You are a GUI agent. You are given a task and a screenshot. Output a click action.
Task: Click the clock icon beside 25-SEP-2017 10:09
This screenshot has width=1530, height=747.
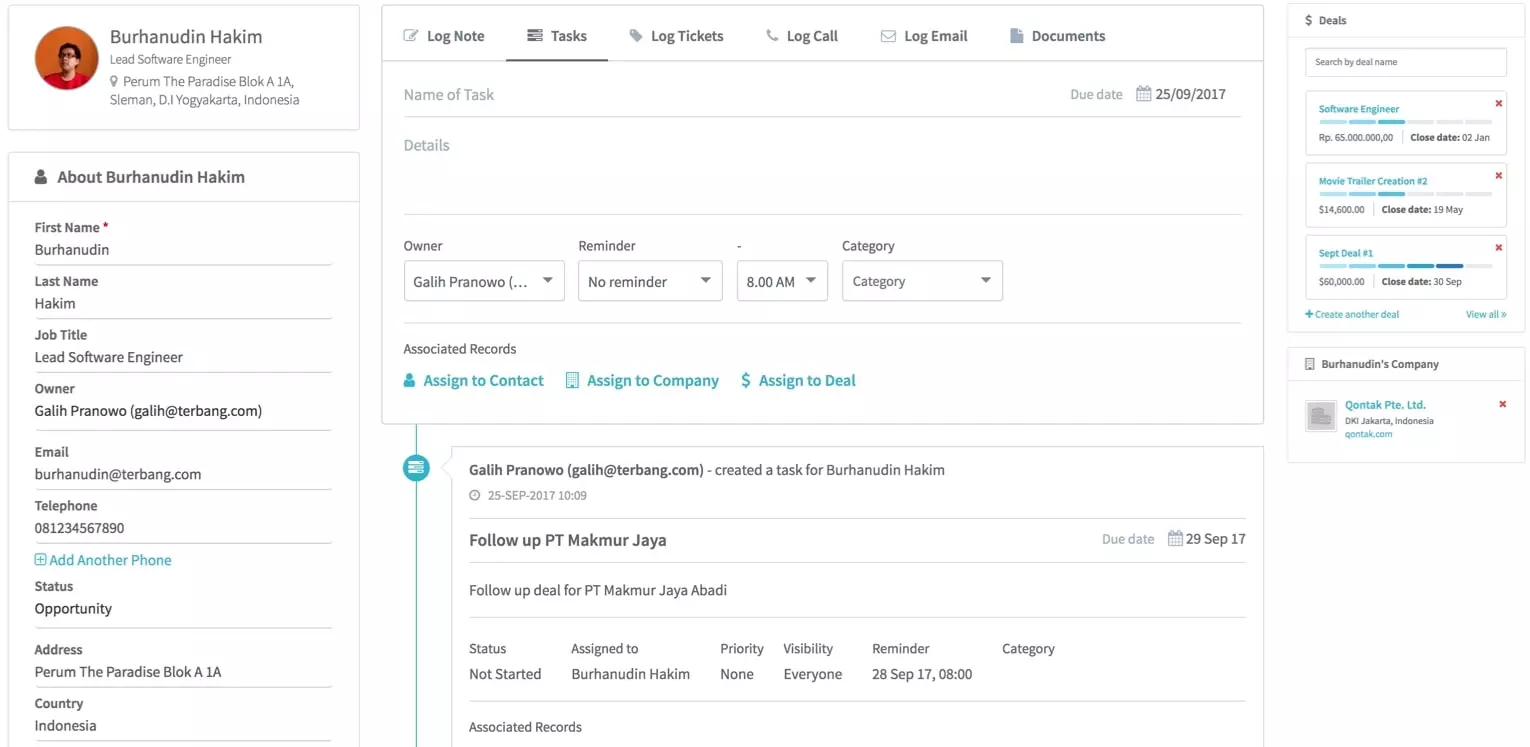click(475, 496)
